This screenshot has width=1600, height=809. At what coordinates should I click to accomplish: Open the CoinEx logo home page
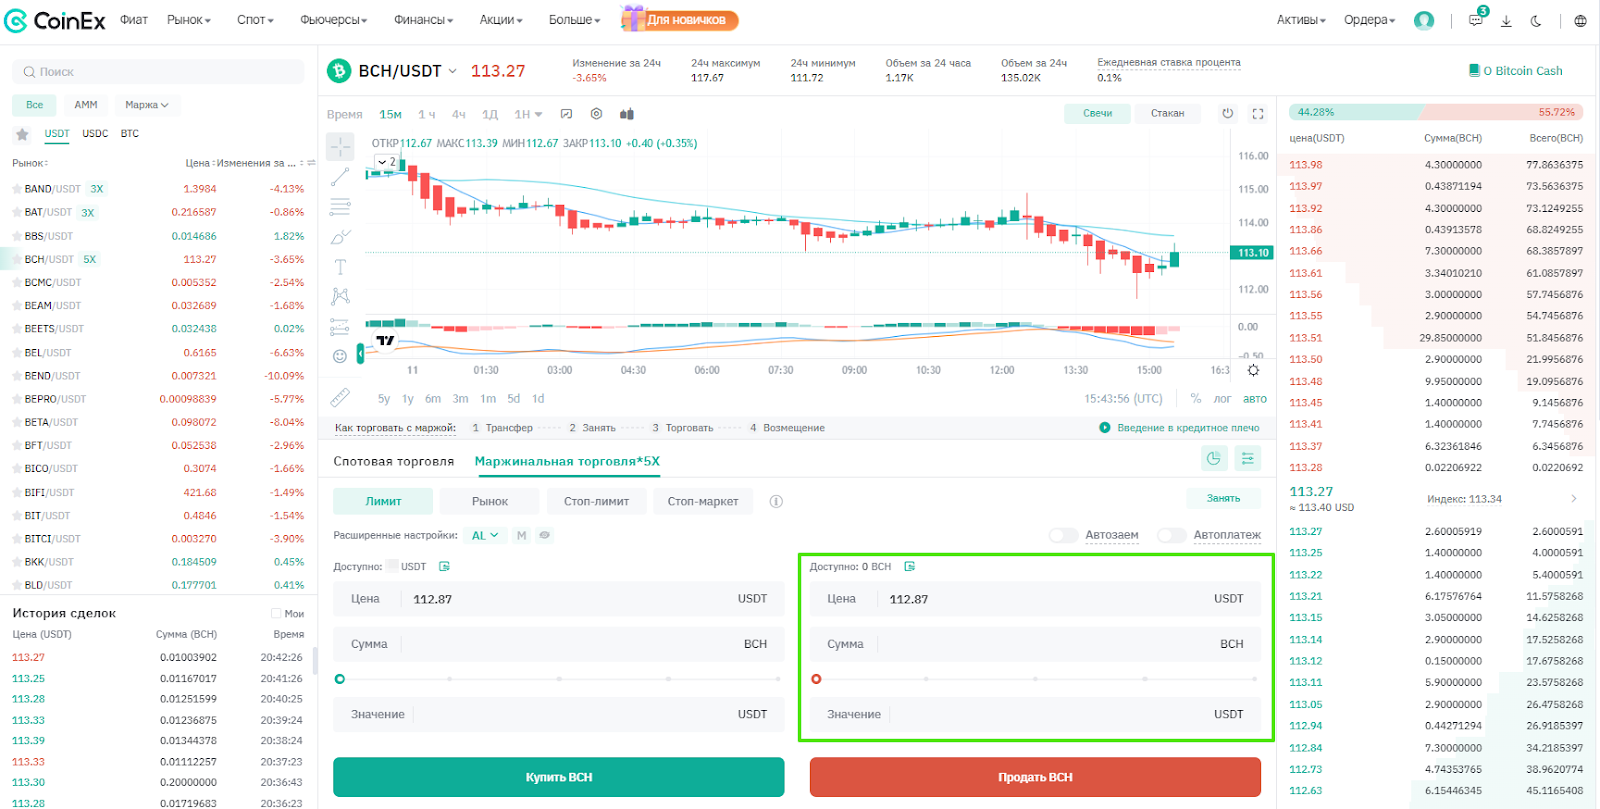[x=55, y=20]
